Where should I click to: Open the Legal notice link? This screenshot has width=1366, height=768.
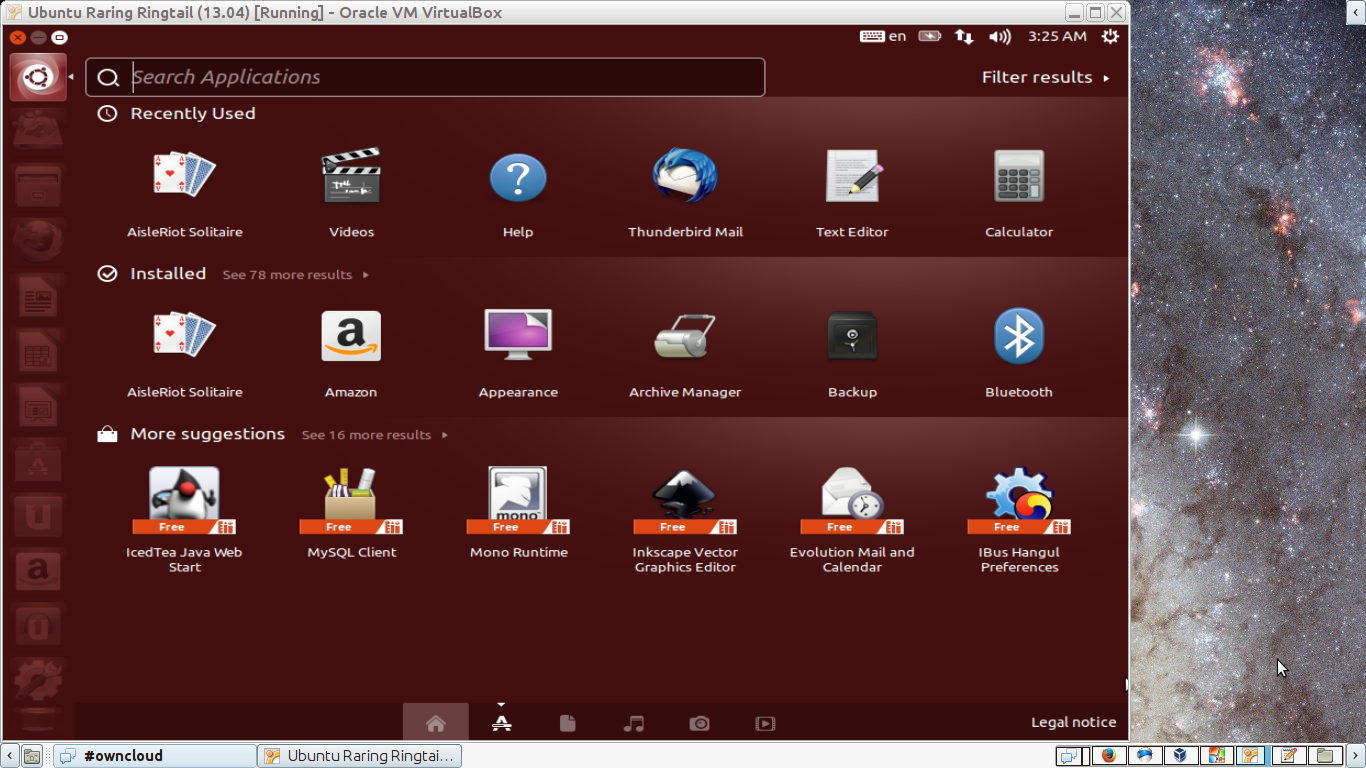click(x=1073, y=722)
